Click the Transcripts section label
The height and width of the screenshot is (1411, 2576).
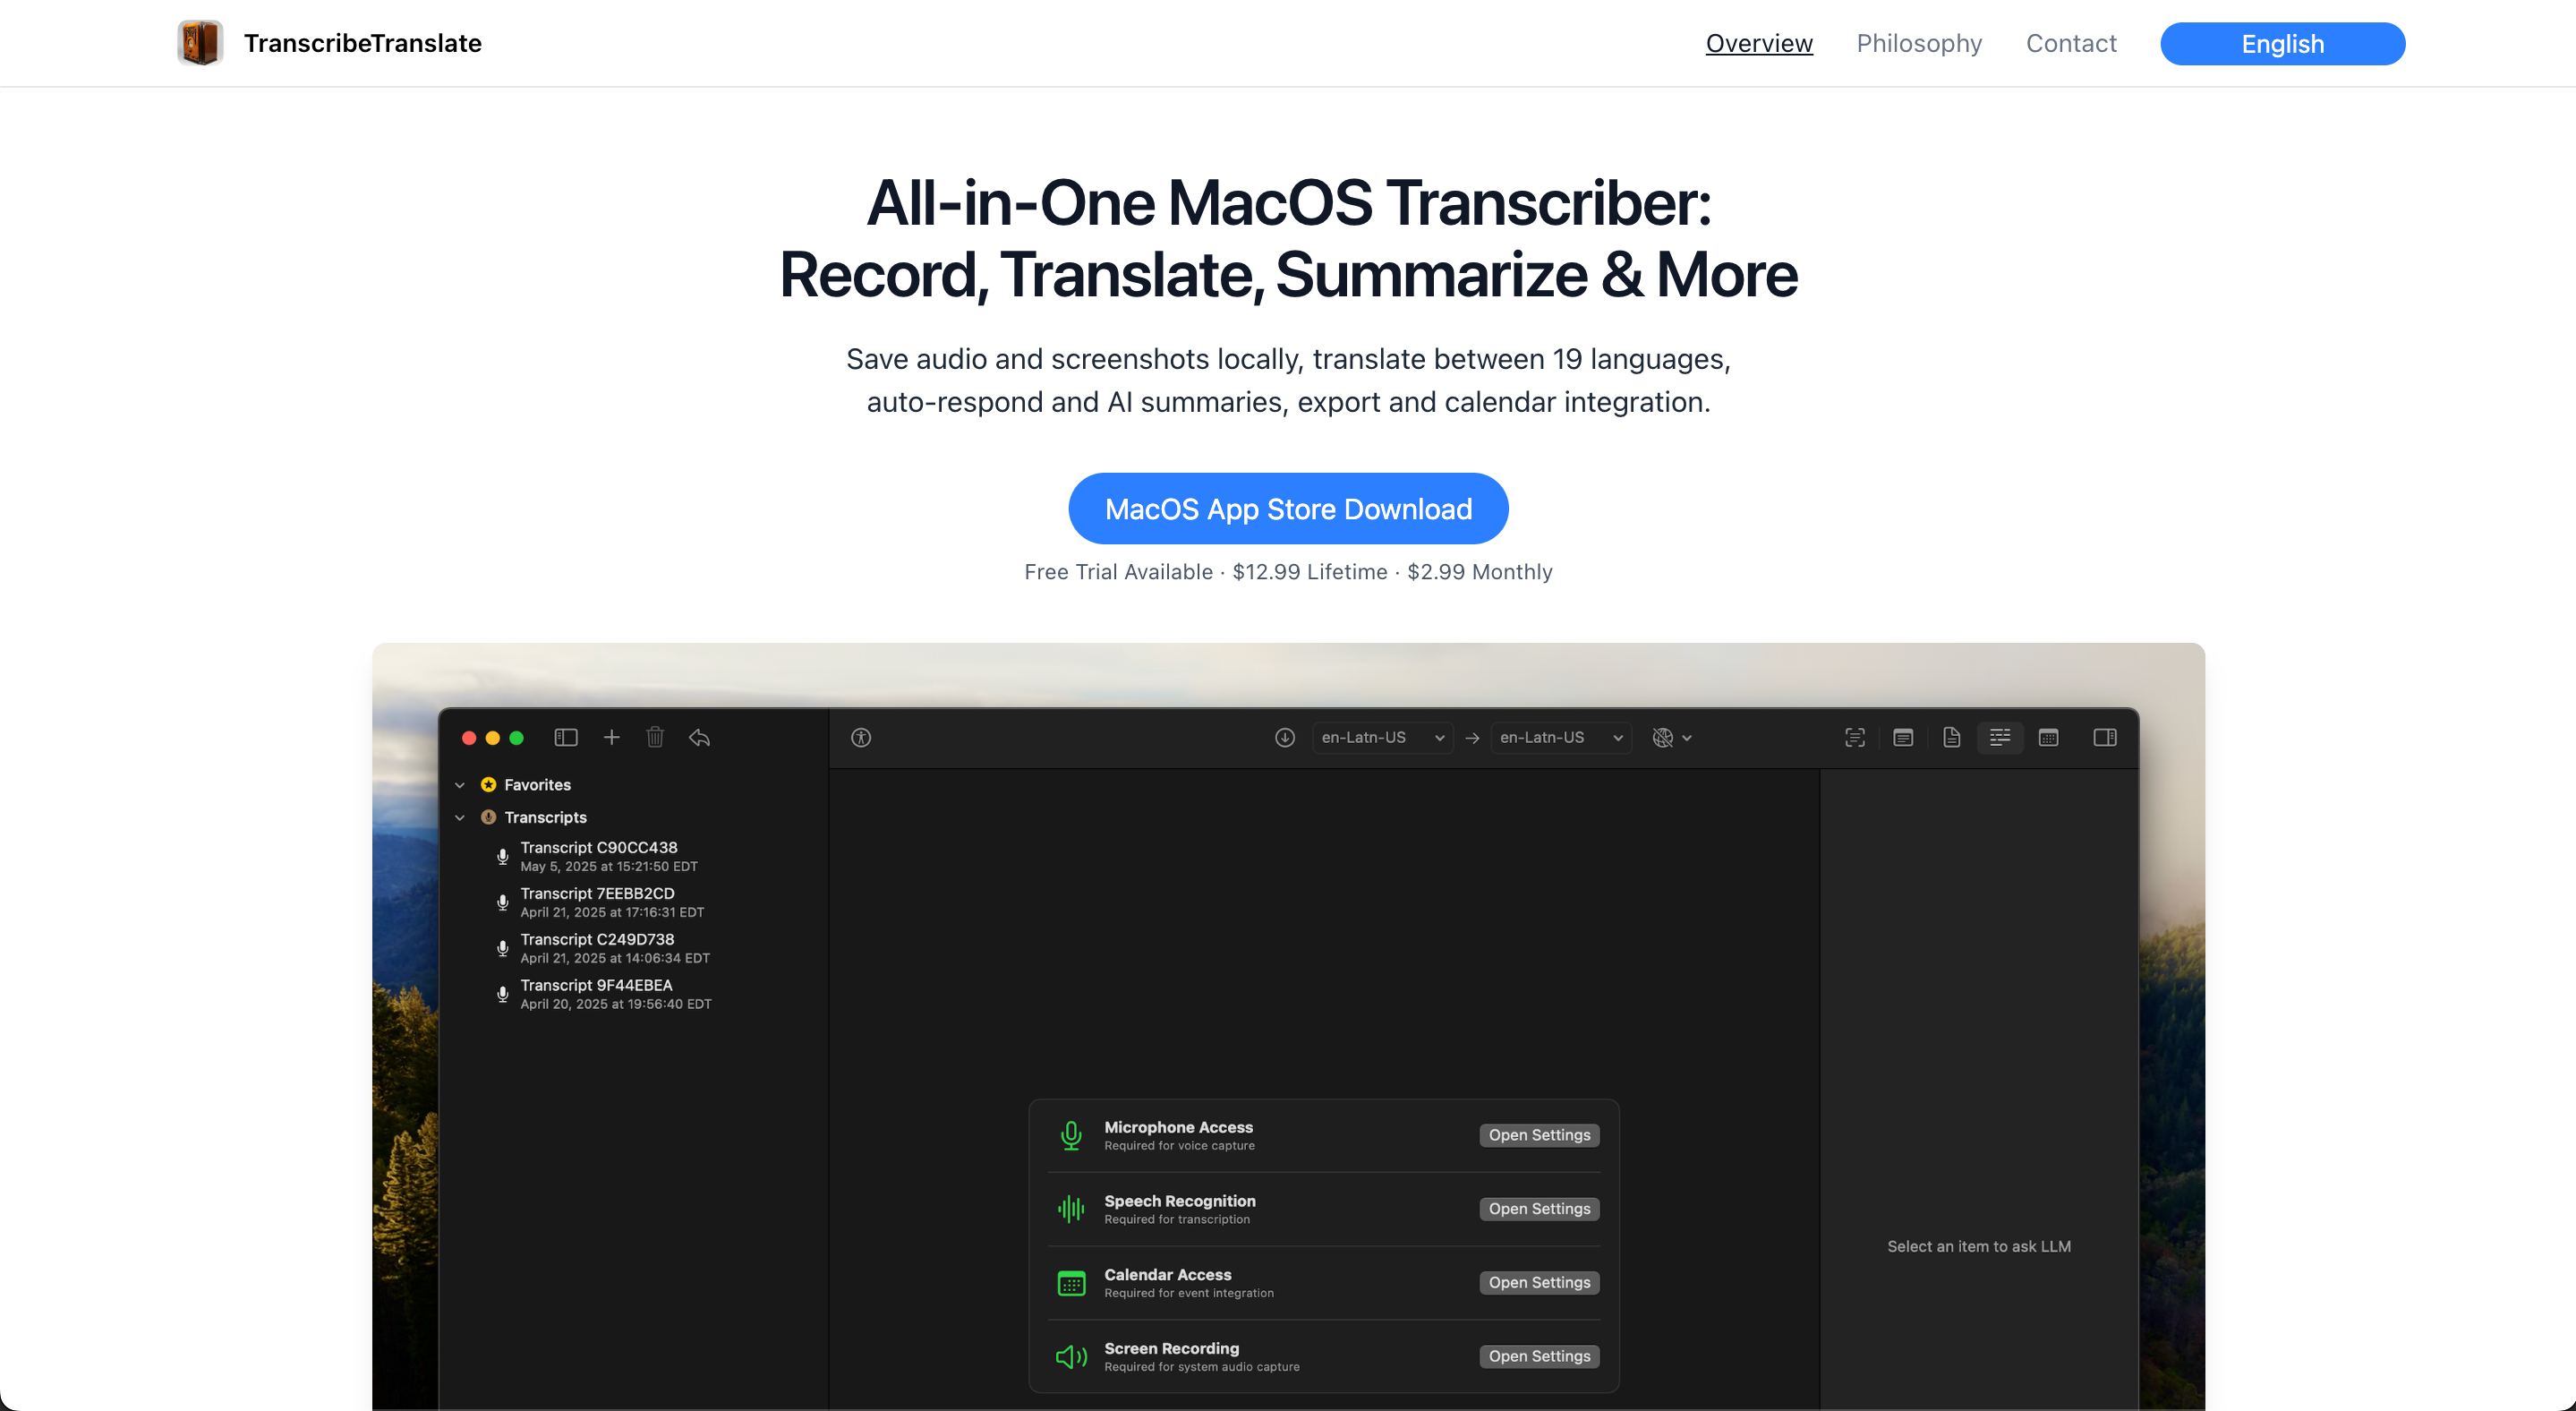545,817
